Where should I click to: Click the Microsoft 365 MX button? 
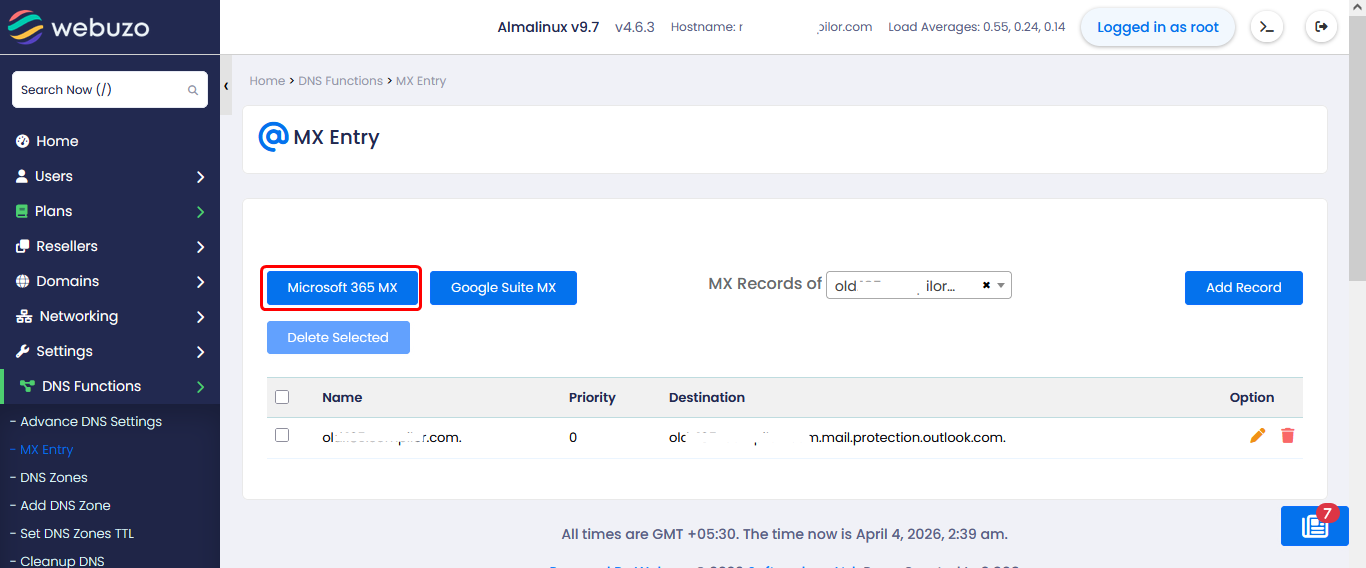pyautogui.click(x=342, y=288)
